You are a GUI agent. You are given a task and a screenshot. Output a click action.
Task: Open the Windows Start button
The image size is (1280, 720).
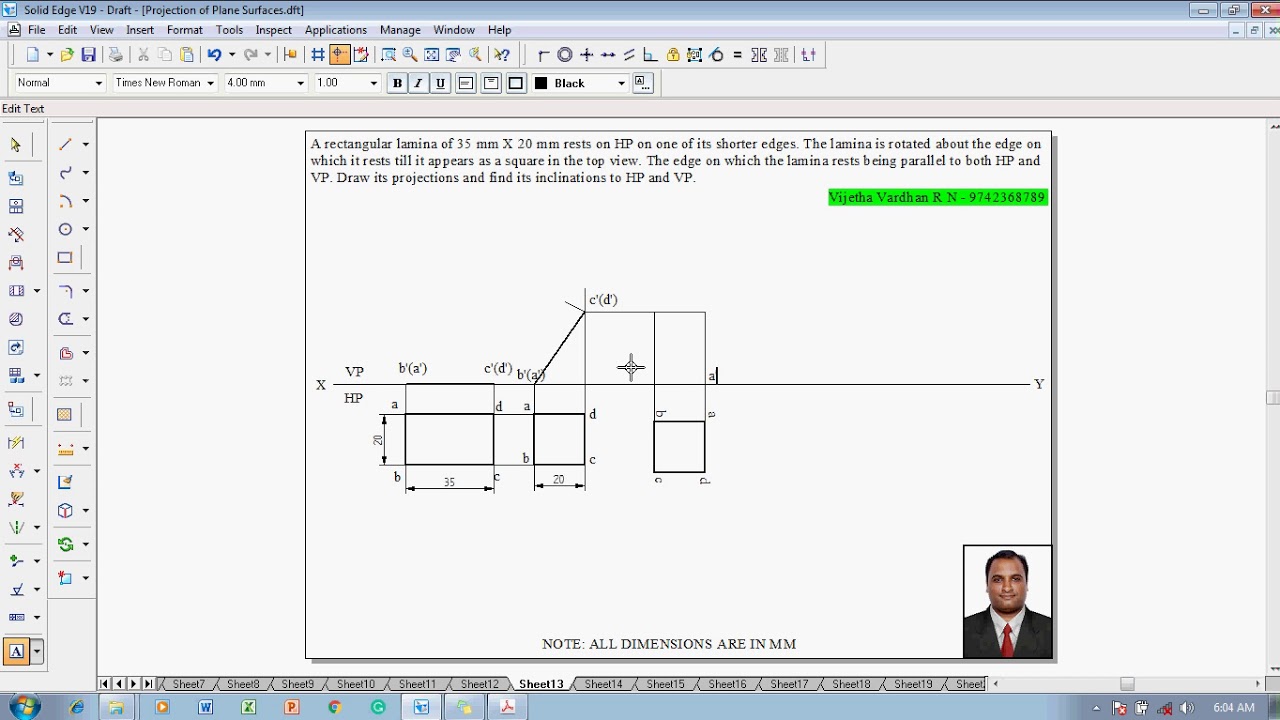pyautogui.click(x=24, y=707)
